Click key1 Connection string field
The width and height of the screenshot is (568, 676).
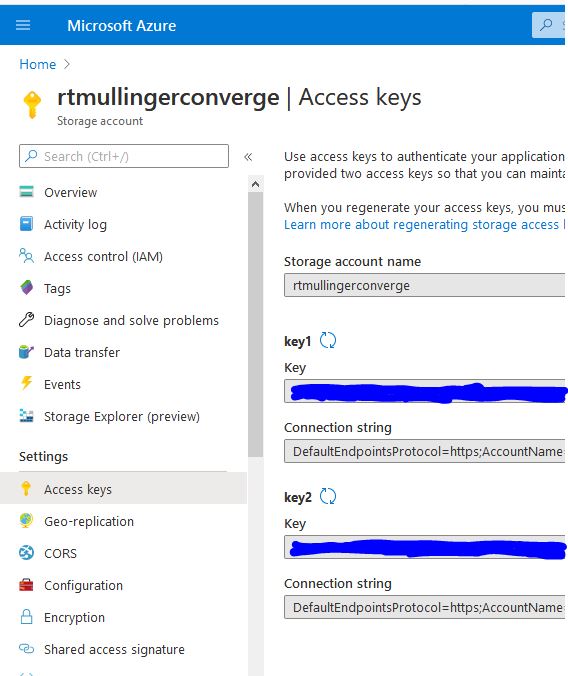[x=424, y=451]
